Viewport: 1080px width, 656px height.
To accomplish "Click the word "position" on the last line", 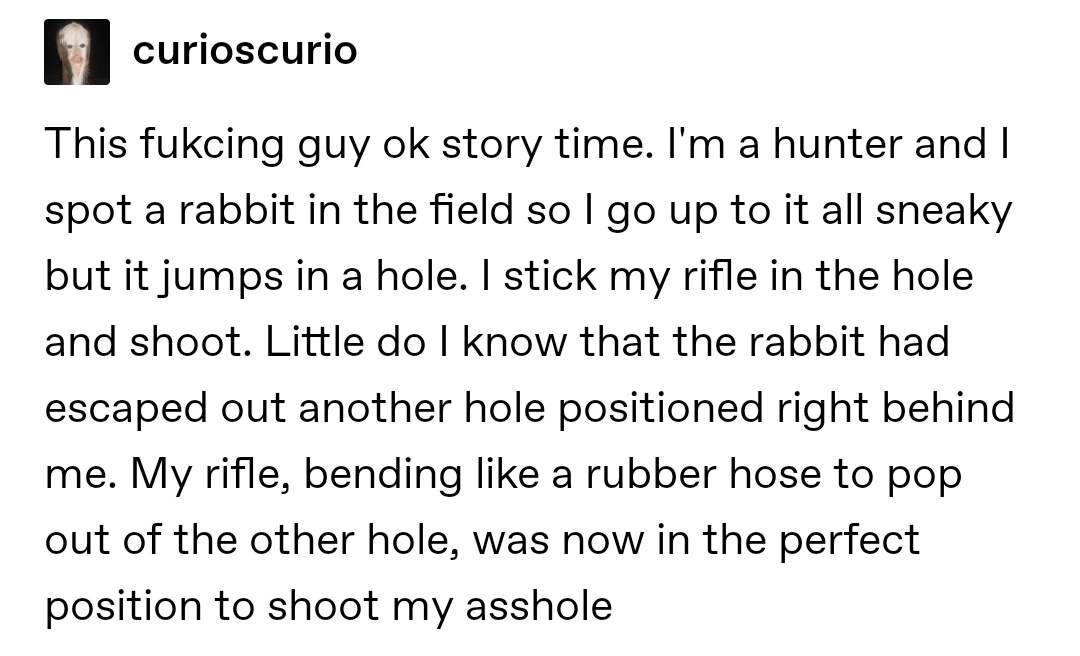I will 123,608.
